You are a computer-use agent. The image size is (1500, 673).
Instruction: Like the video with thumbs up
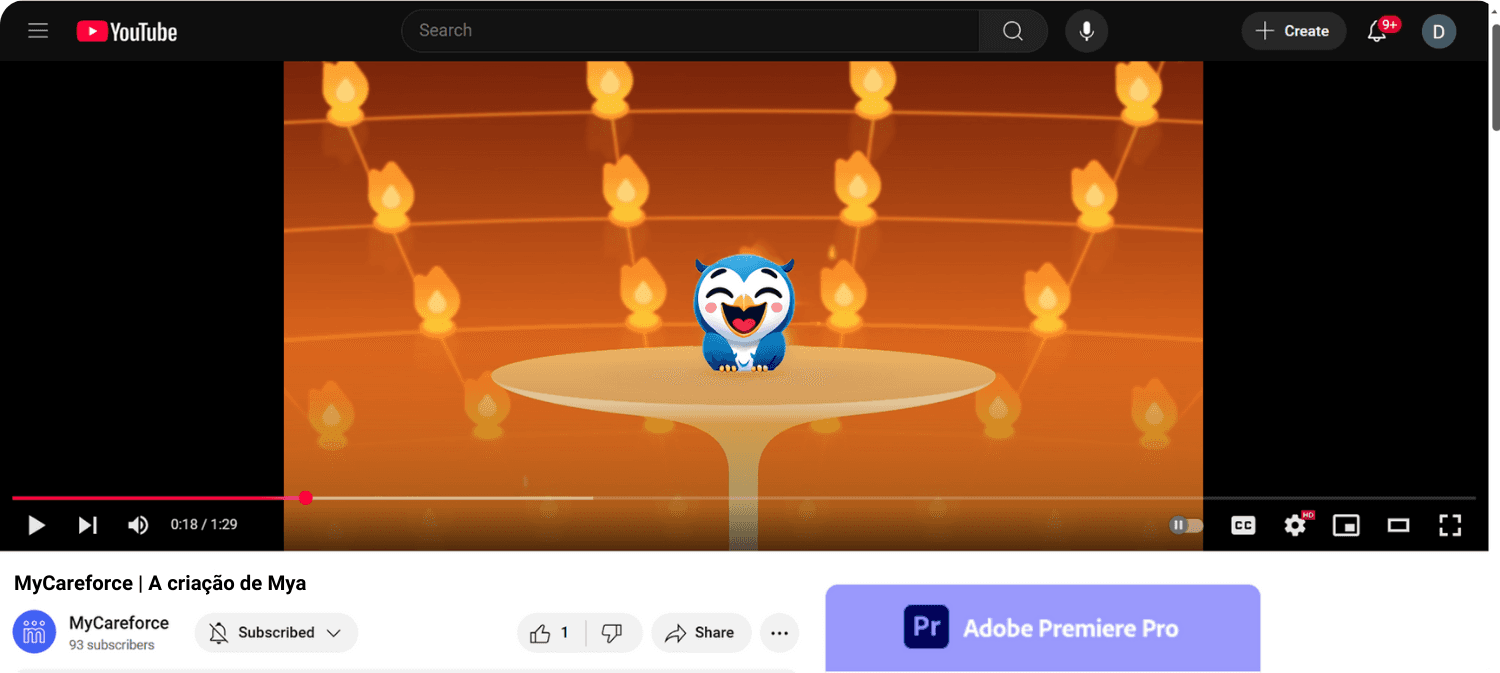tap(550, 633)
